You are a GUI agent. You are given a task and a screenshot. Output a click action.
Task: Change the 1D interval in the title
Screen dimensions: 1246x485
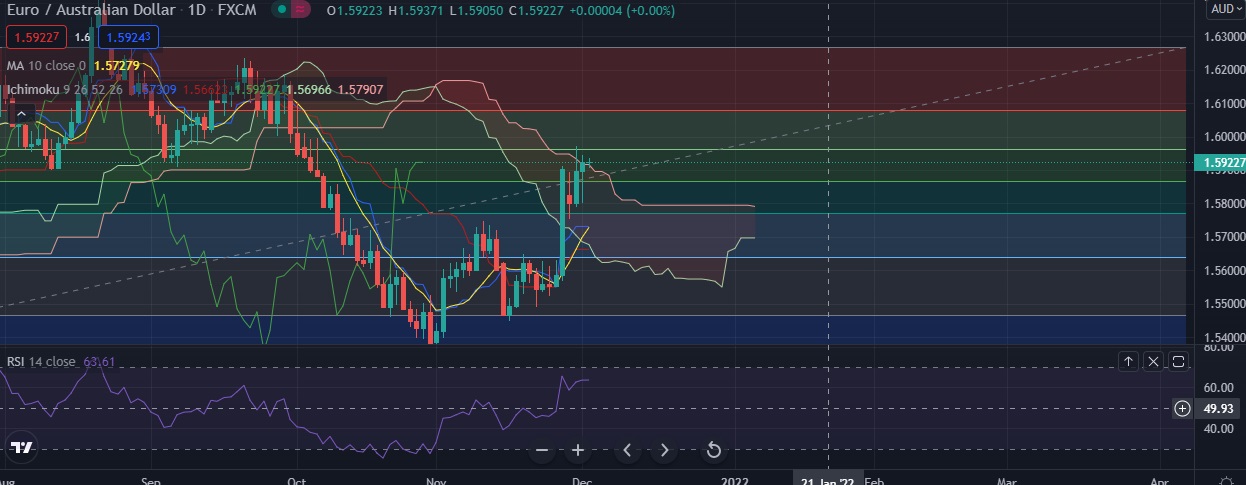click(x=196, y=10)
